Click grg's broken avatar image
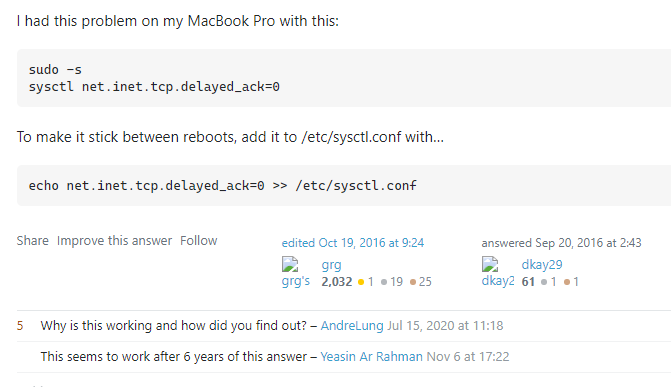671x387 pixels. (x=296, y=273)
